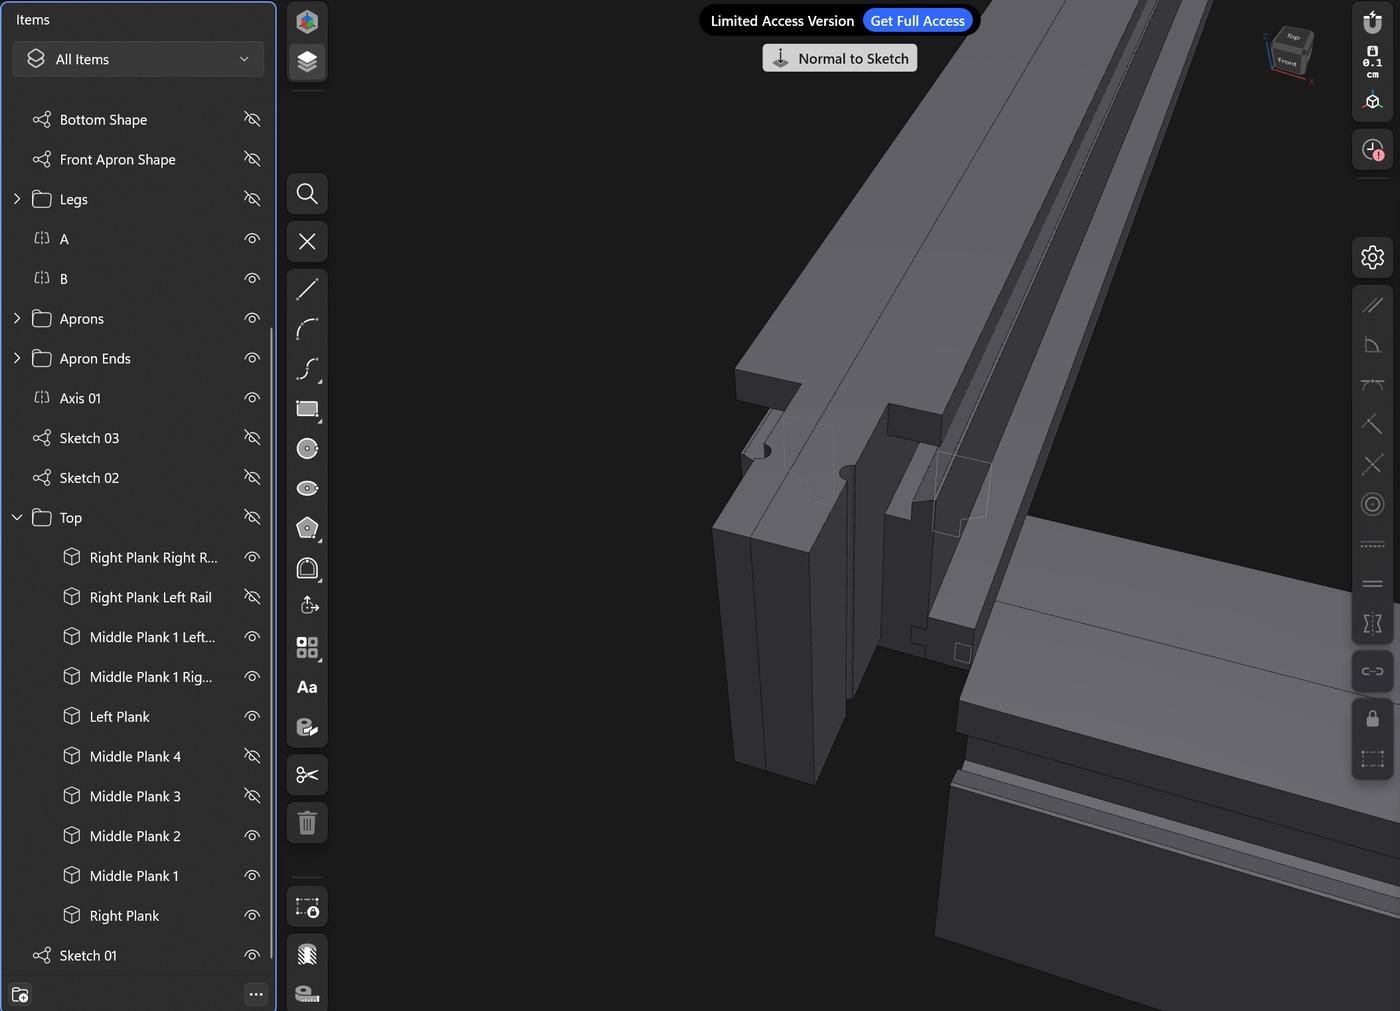Toggle the magnet snapping icon
The image size is (1400, 1011).
tap(1373, 21)
